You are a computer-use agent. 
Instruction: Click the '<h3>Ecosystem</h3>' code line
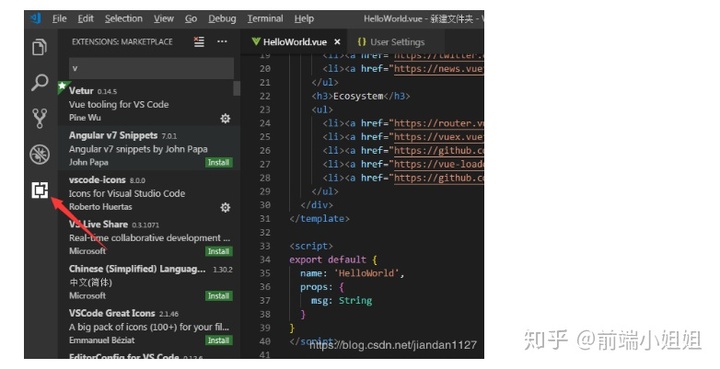(361, 96)
